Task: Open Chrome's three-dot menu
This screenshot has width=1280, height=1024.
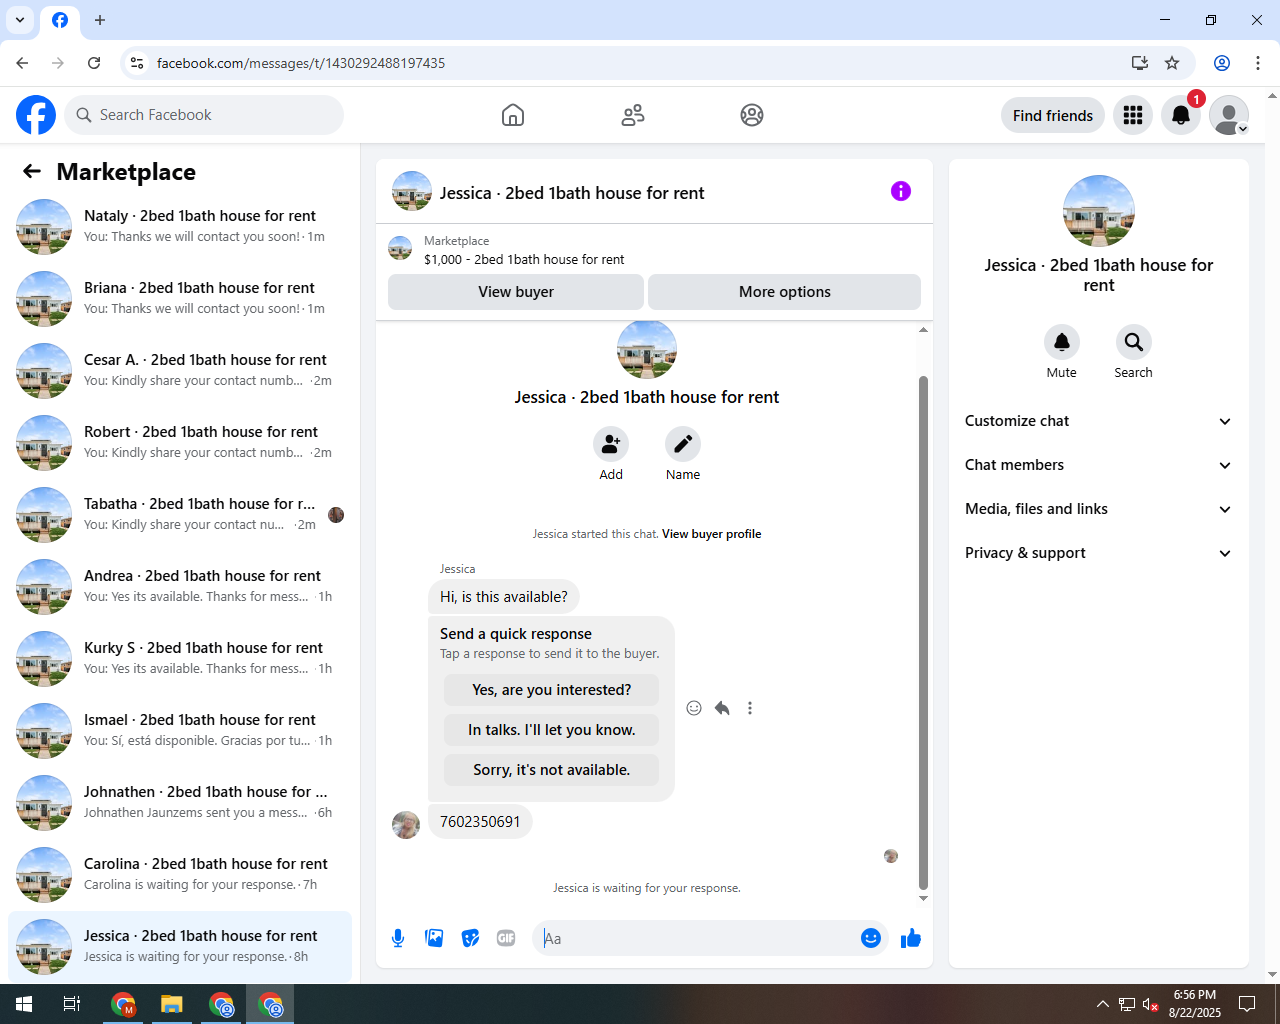Action: (1258, 63)
